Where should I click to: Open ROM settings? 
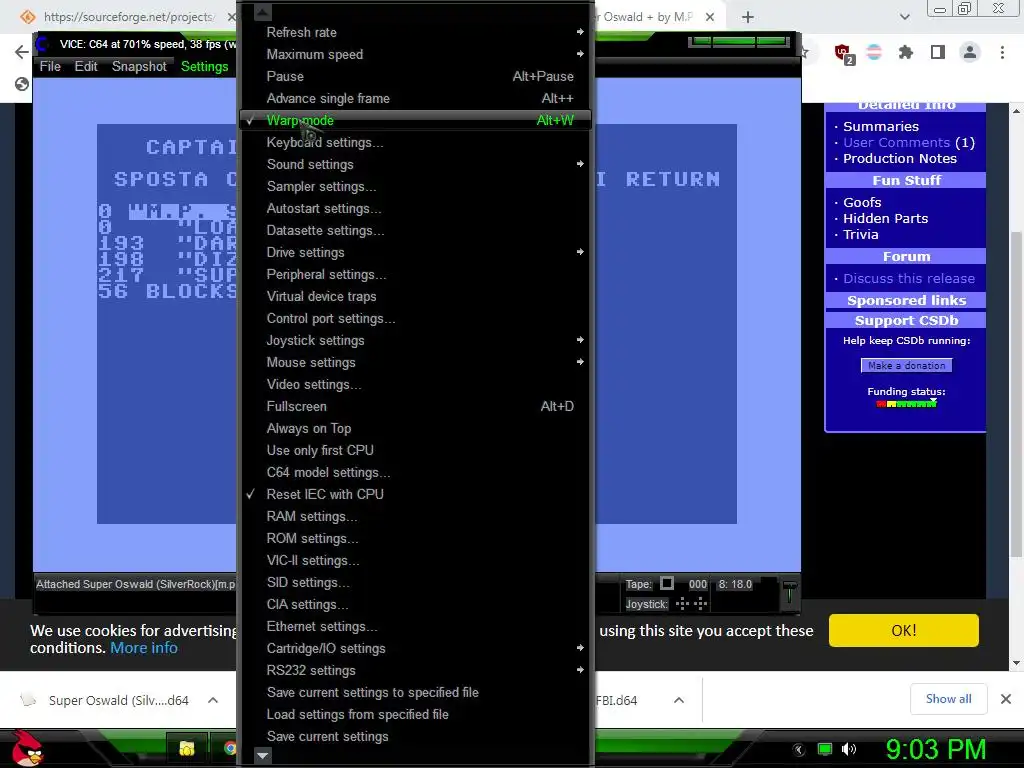point(415,539)
